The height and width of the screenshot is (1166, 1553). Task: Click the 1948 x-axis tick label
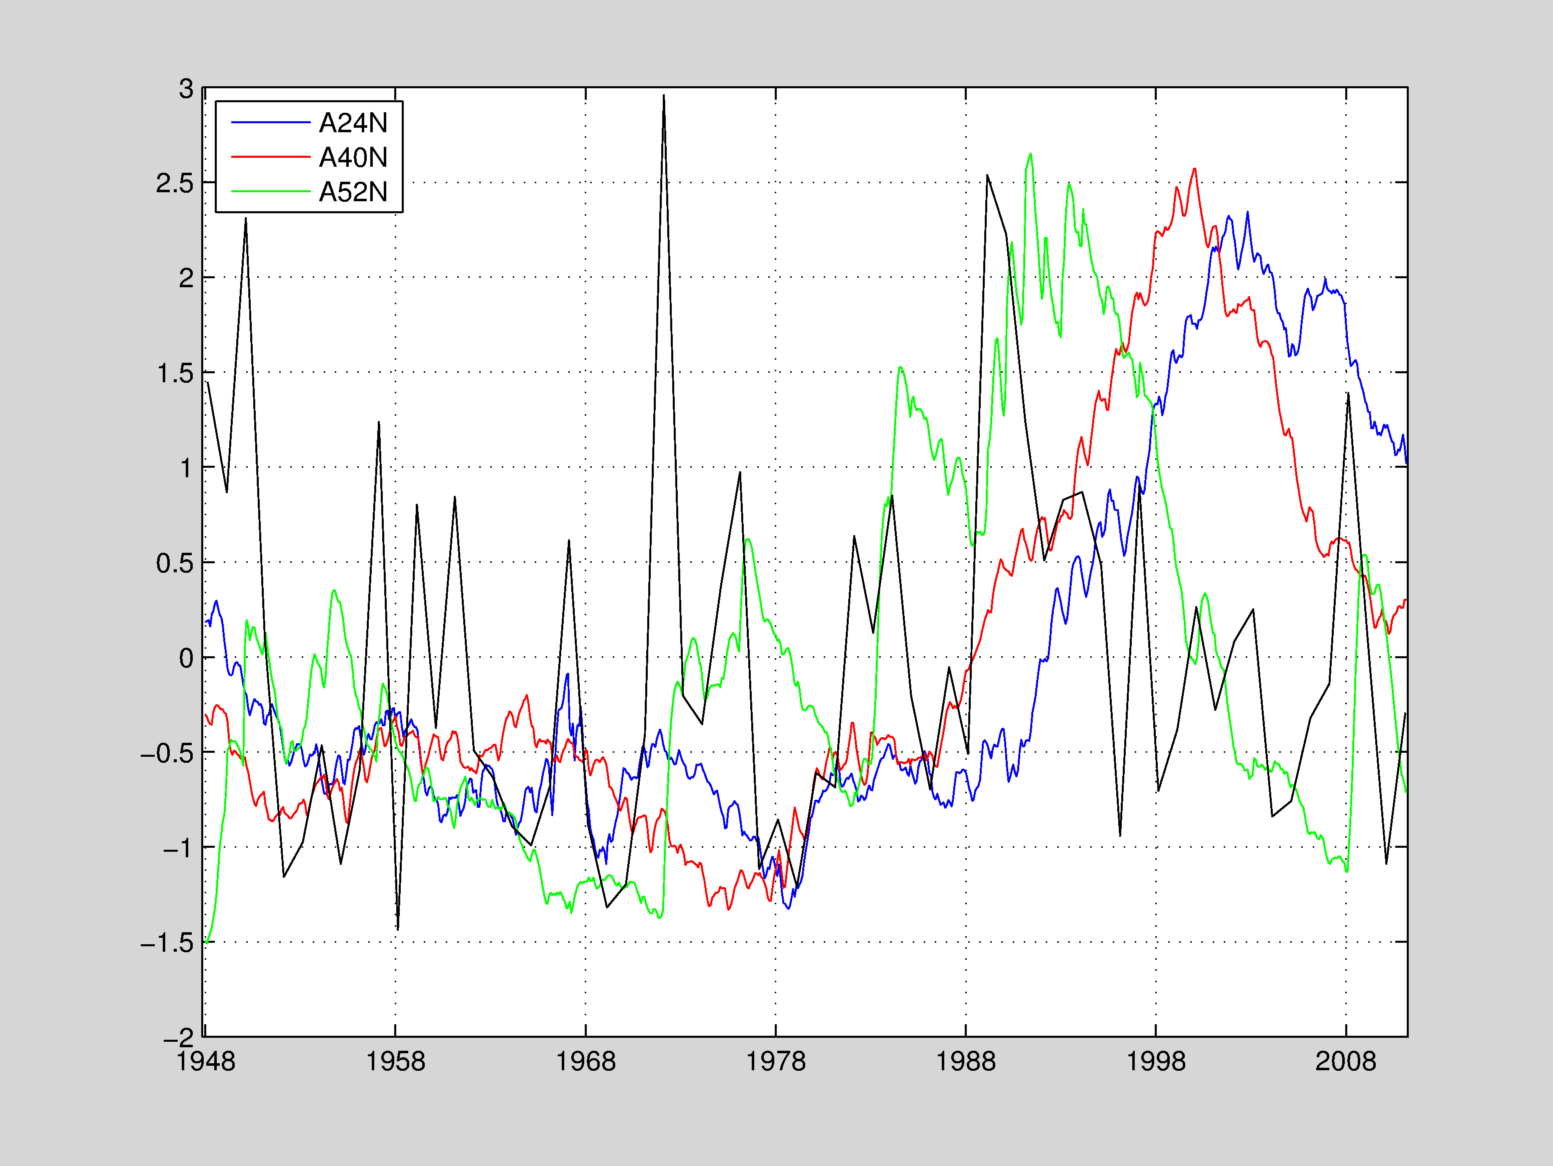[205, 1061]
